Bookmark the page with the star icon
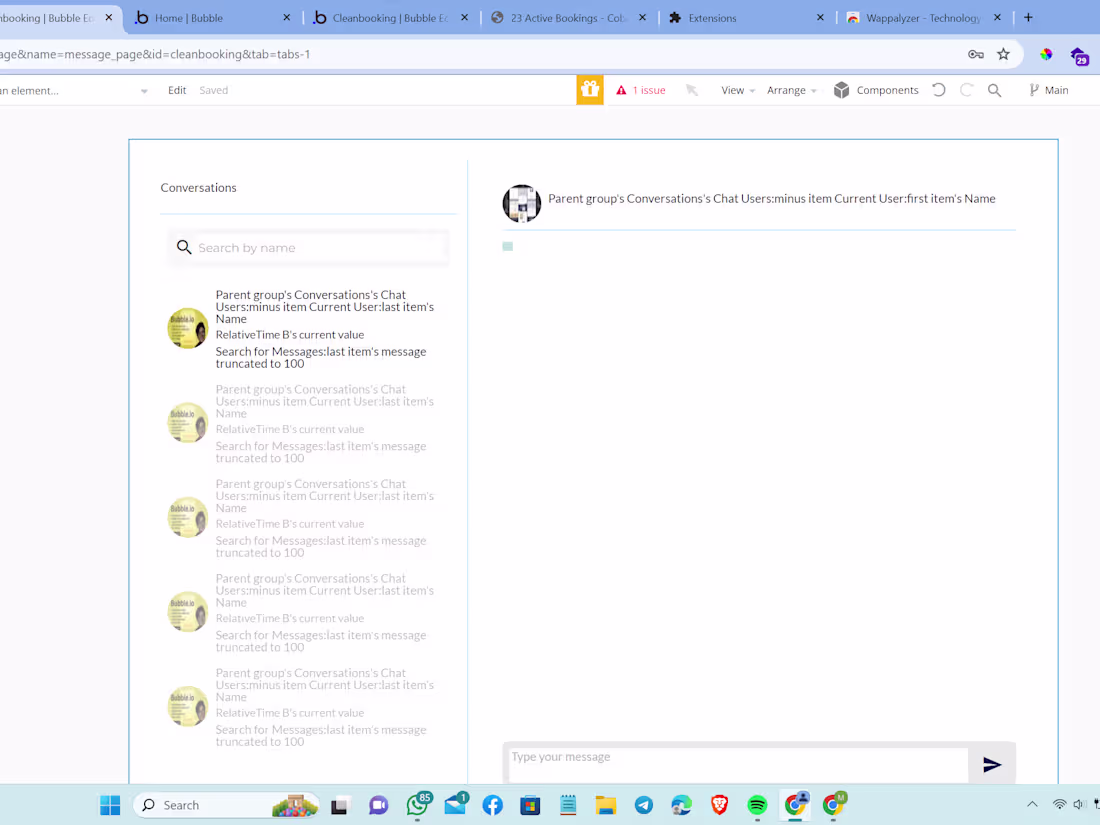The width and height of the screenshot is (1100, 825). 1003,54
